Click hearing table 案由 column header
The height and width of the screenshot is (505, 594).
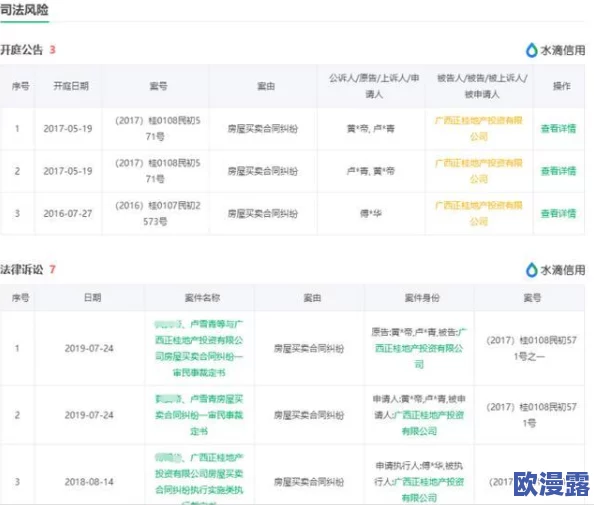point(266,86)
